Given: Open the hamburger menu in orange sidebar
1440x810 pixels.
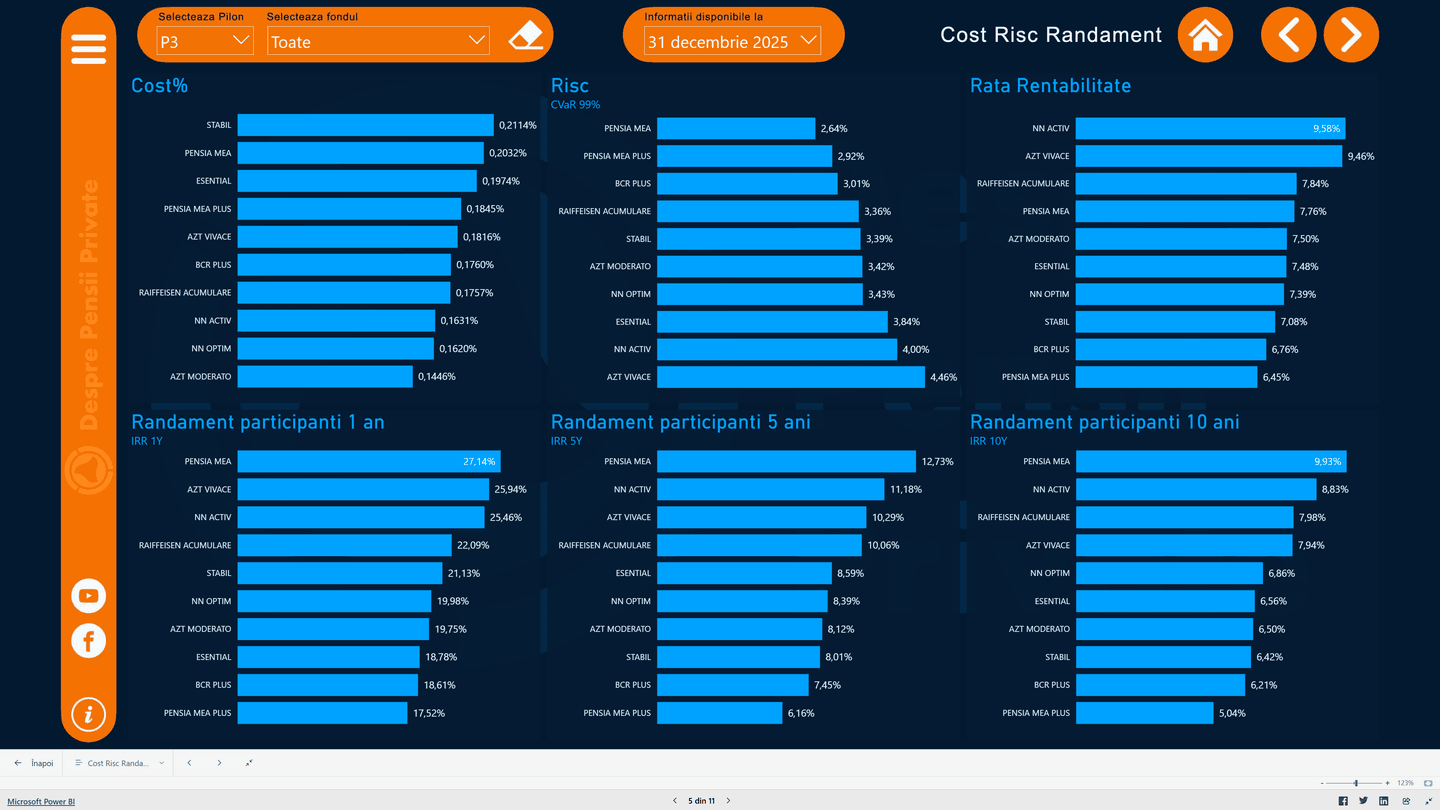Looking at the screenshot, I should [88, 49].
